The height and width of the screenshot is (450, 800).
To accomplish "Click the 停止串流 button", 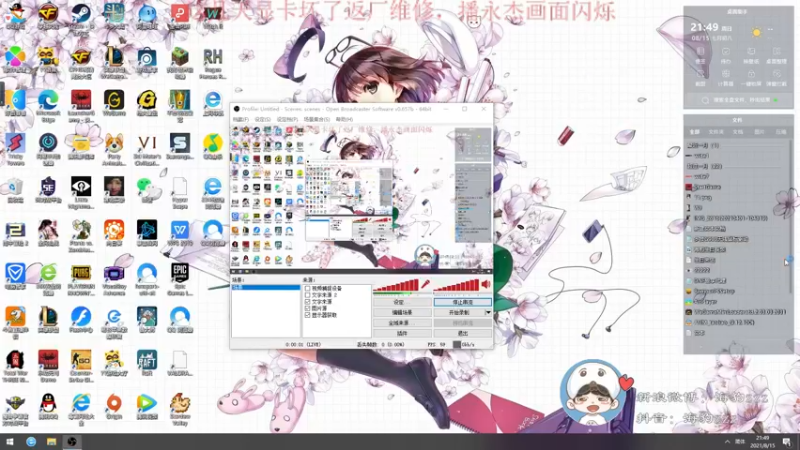I will pos(463,302).
